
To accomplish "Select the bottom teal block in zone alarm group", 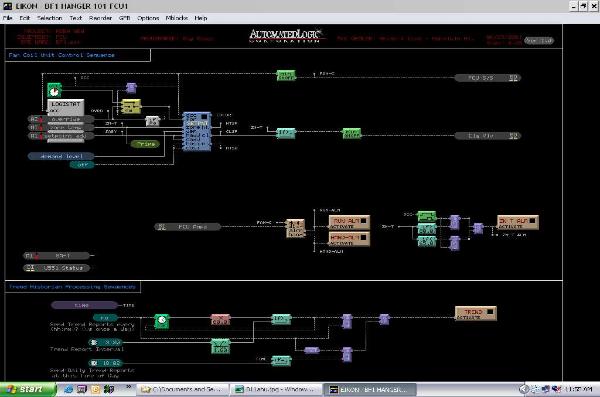I will click(x=426, y=242).
